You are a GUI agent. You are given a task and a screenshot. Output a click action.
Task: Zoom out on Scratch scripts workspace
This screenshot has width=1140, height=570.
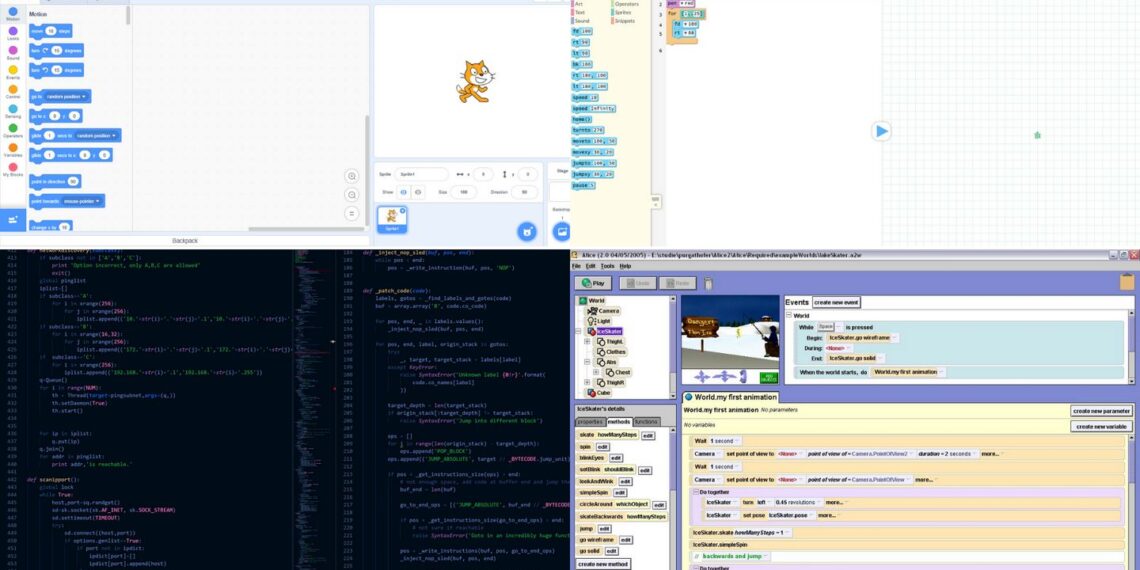[352, 195]
